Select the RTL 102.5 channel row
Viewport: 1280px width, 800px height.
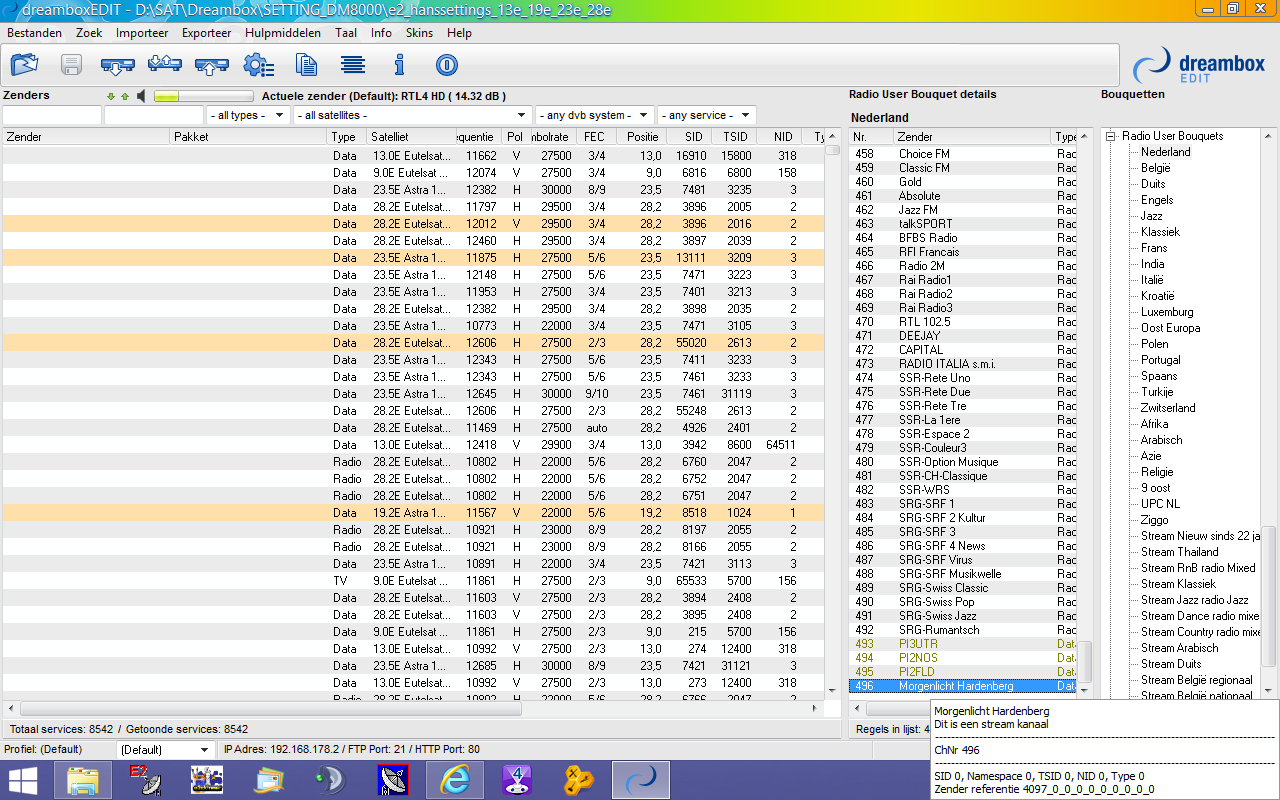(x=964, y=322)
